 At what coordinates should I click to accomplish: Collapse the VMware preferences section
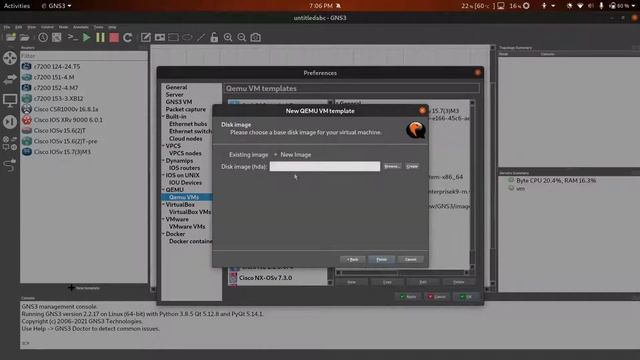coord(163,219)
